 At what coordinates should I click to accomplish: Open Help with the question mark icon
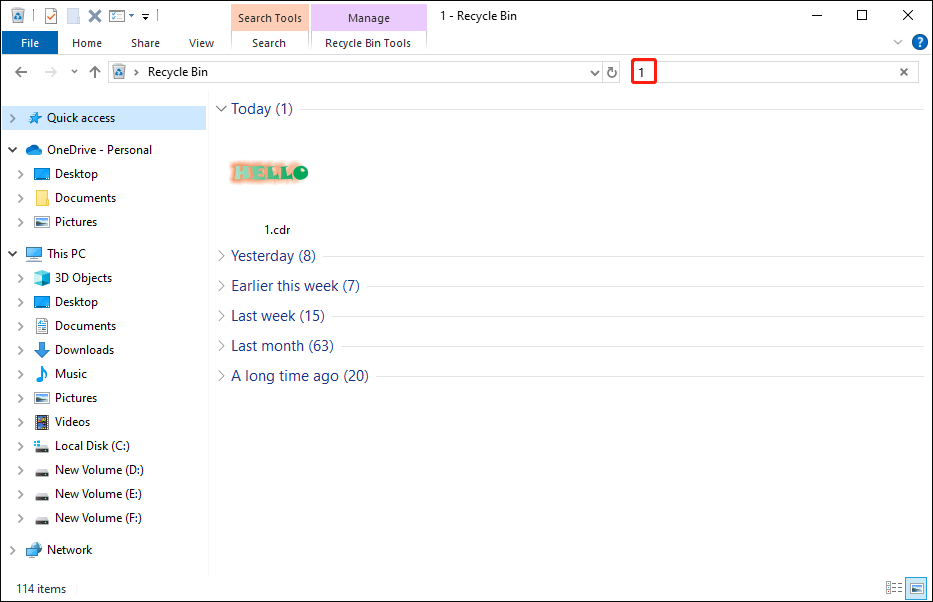(919, 42)
